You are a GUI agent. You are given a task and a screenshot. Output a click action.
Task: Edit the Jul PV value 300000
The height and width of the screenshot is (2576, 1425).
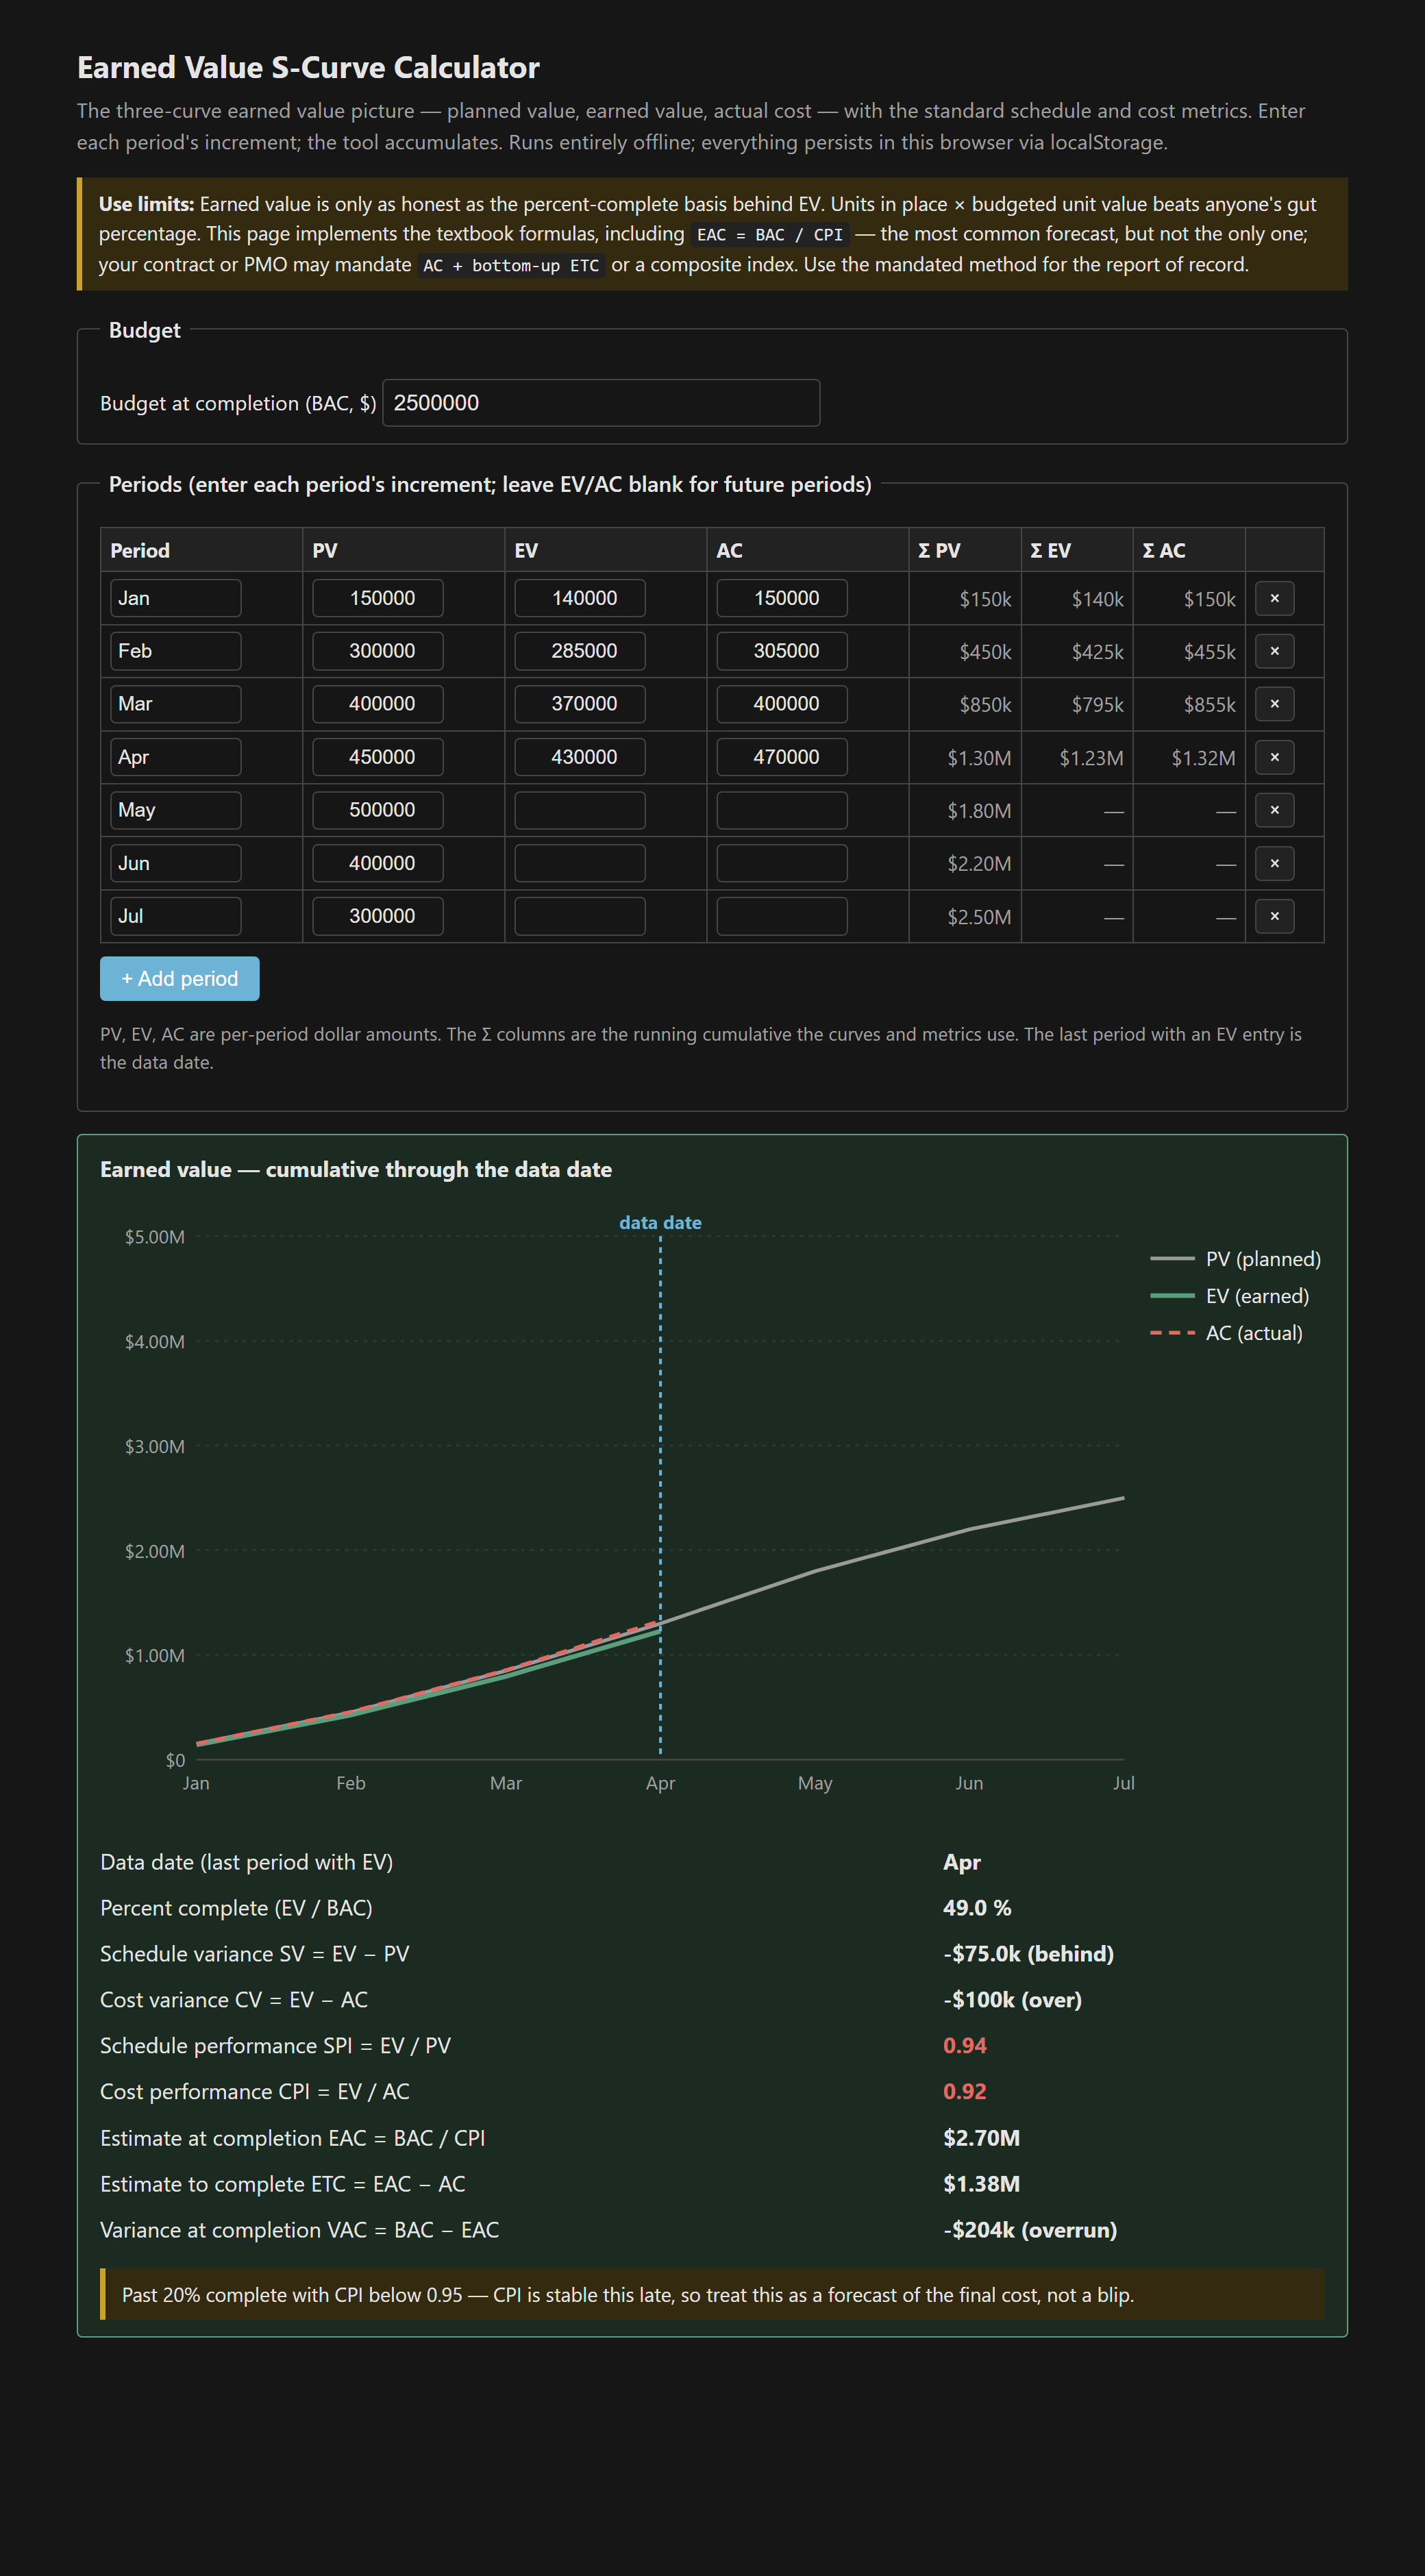[378, 916]
